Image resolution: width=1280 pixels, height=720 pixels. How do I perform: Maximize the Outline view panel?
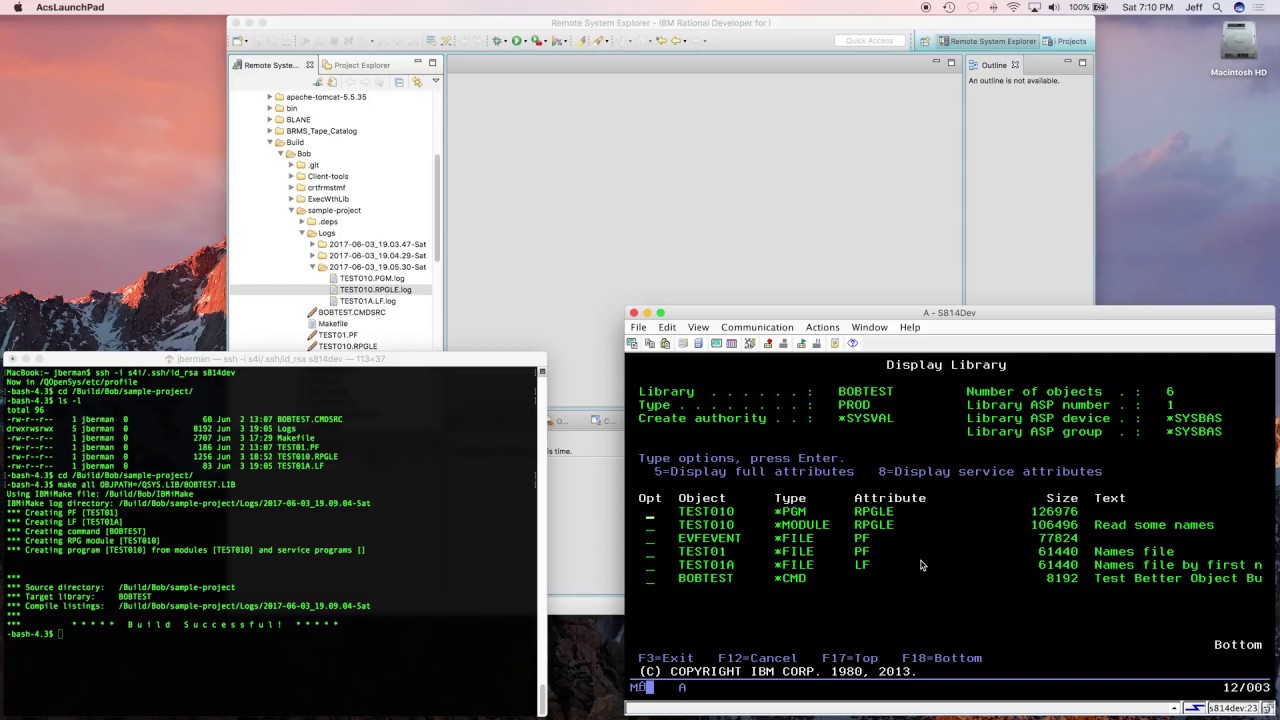click(1082, 63)
